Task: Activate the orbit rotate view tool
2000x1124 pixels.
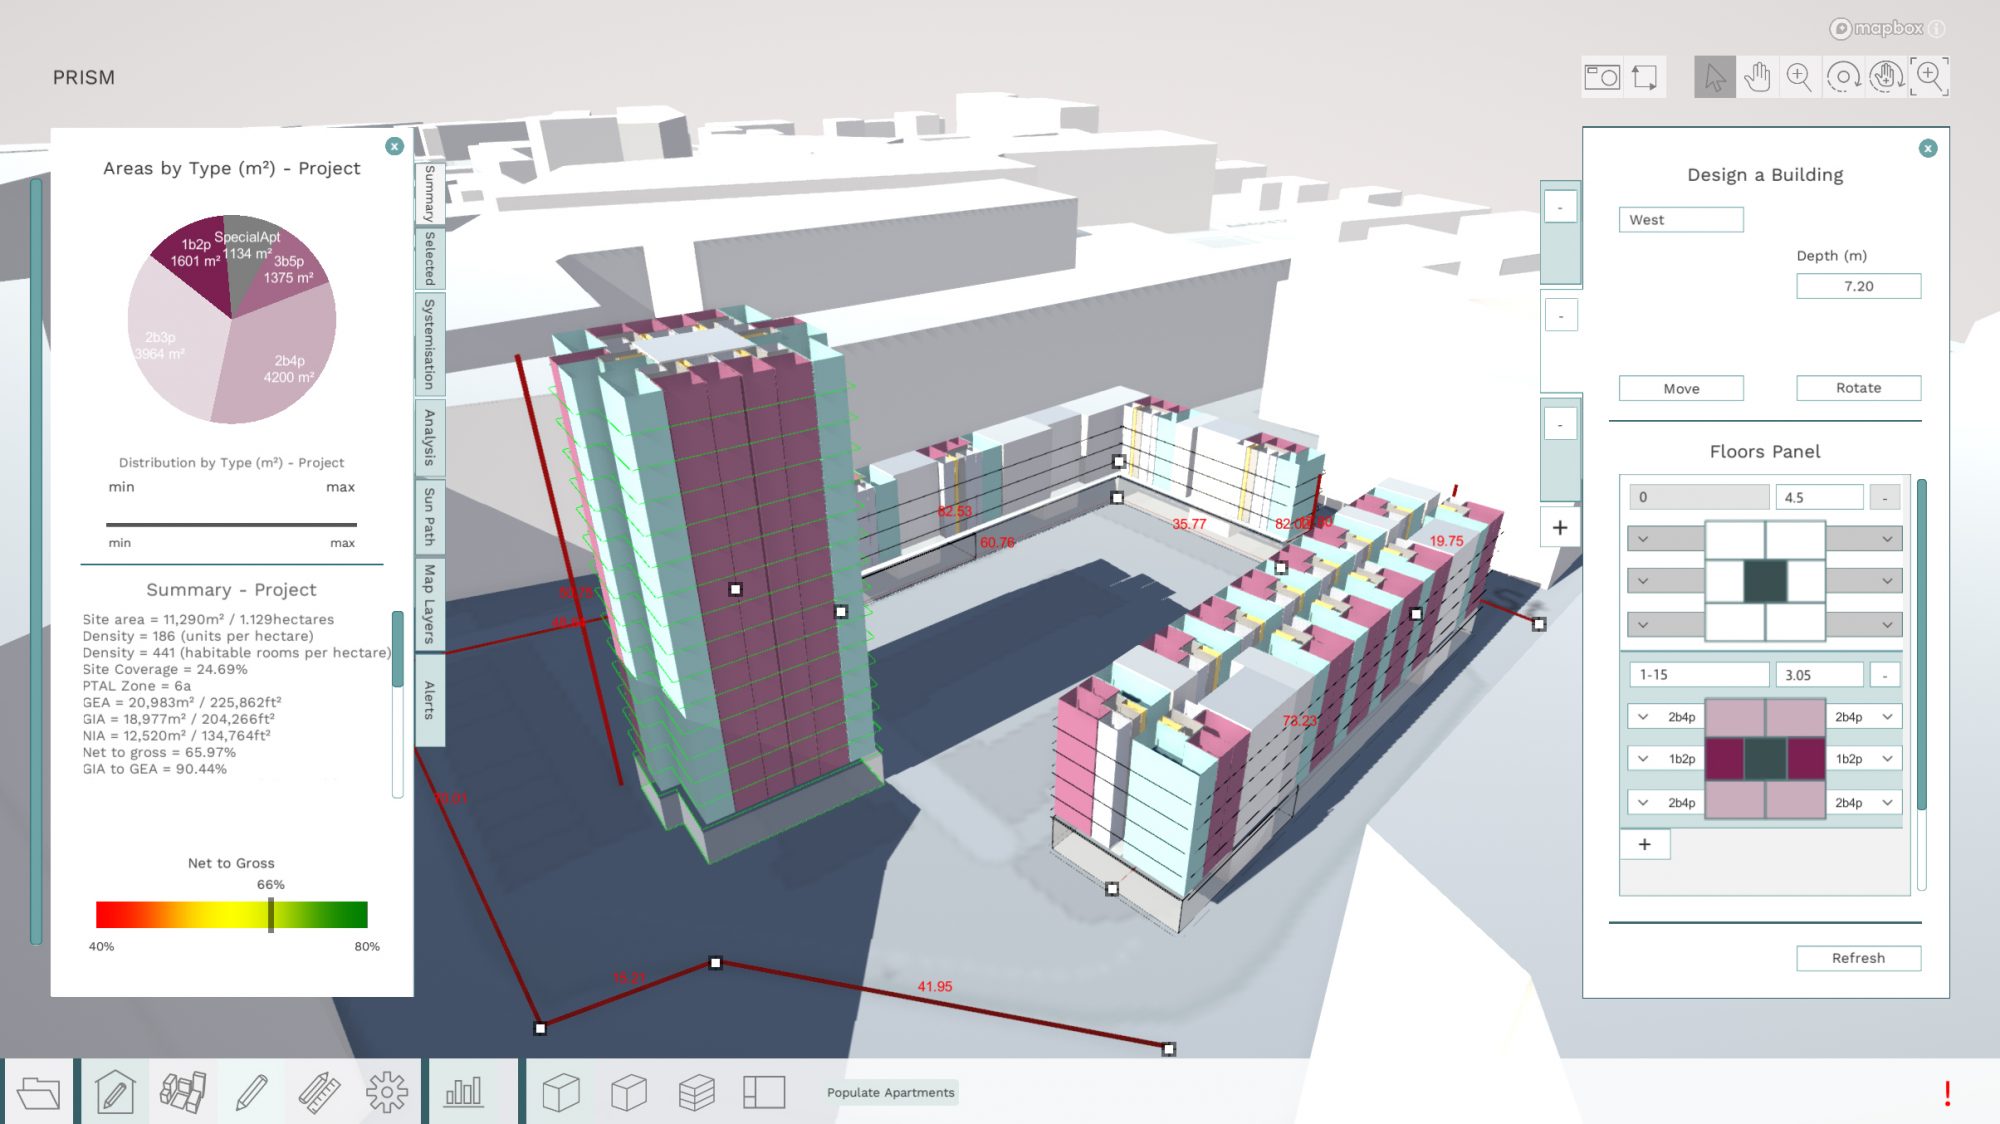Action: [1843, 77]
